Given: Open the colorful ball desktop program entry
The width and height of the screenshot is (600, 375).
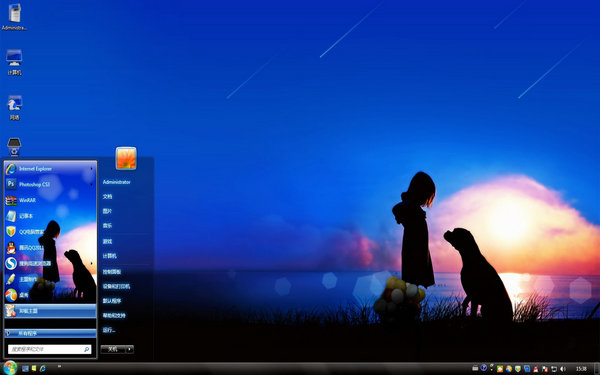Looking at the screenshot, I should [x=50, y=295].
